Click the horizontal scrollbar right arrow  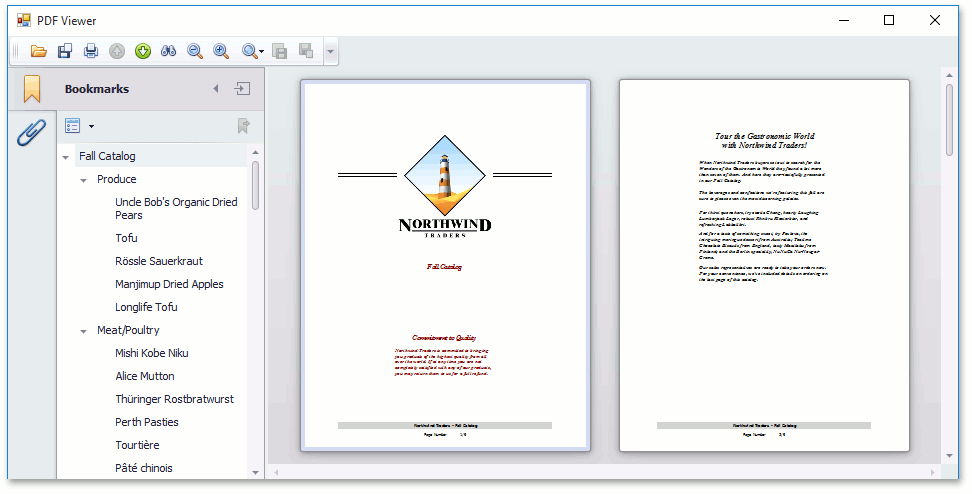click(932, 472)
